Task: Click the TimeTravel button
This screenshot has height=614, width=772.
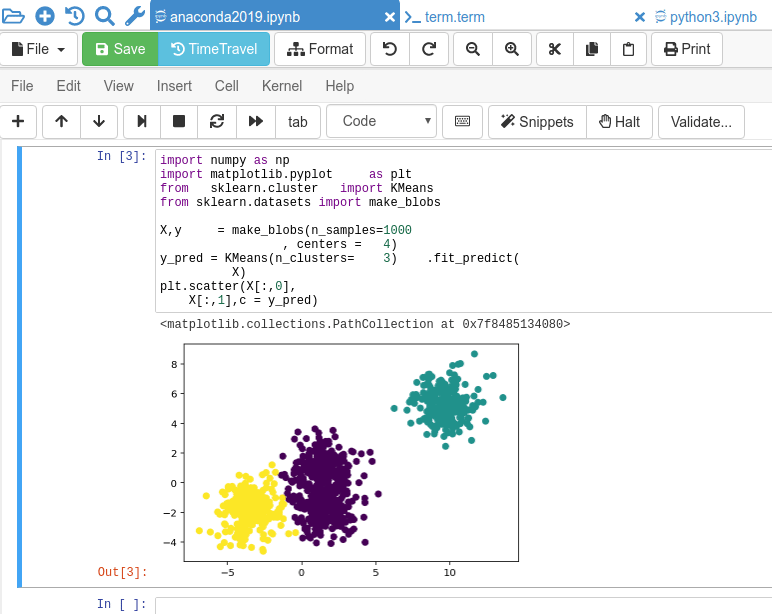Action: [x=214, y=49]
